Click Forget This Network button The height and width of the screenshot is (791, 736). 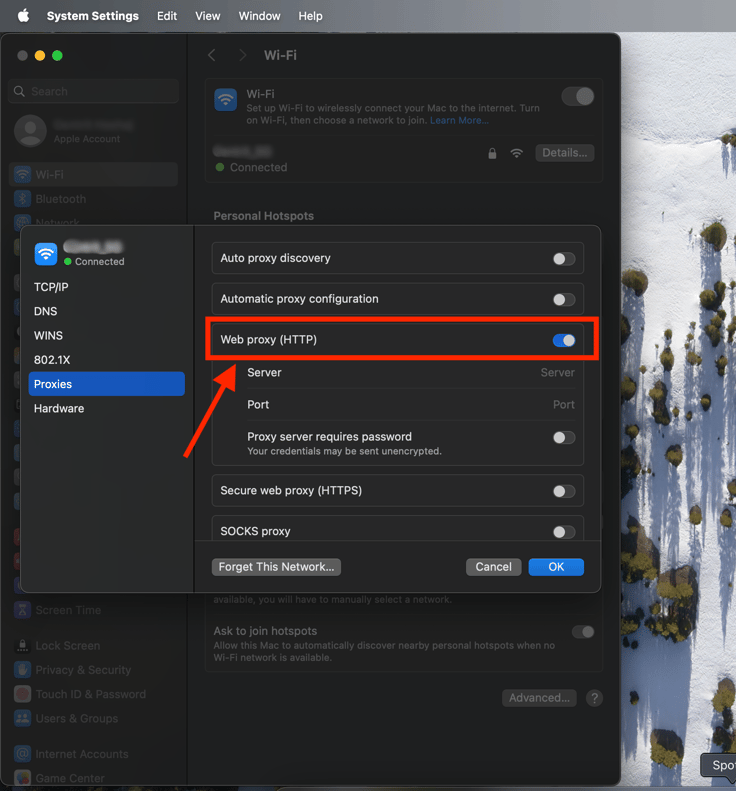coord(277,567)
